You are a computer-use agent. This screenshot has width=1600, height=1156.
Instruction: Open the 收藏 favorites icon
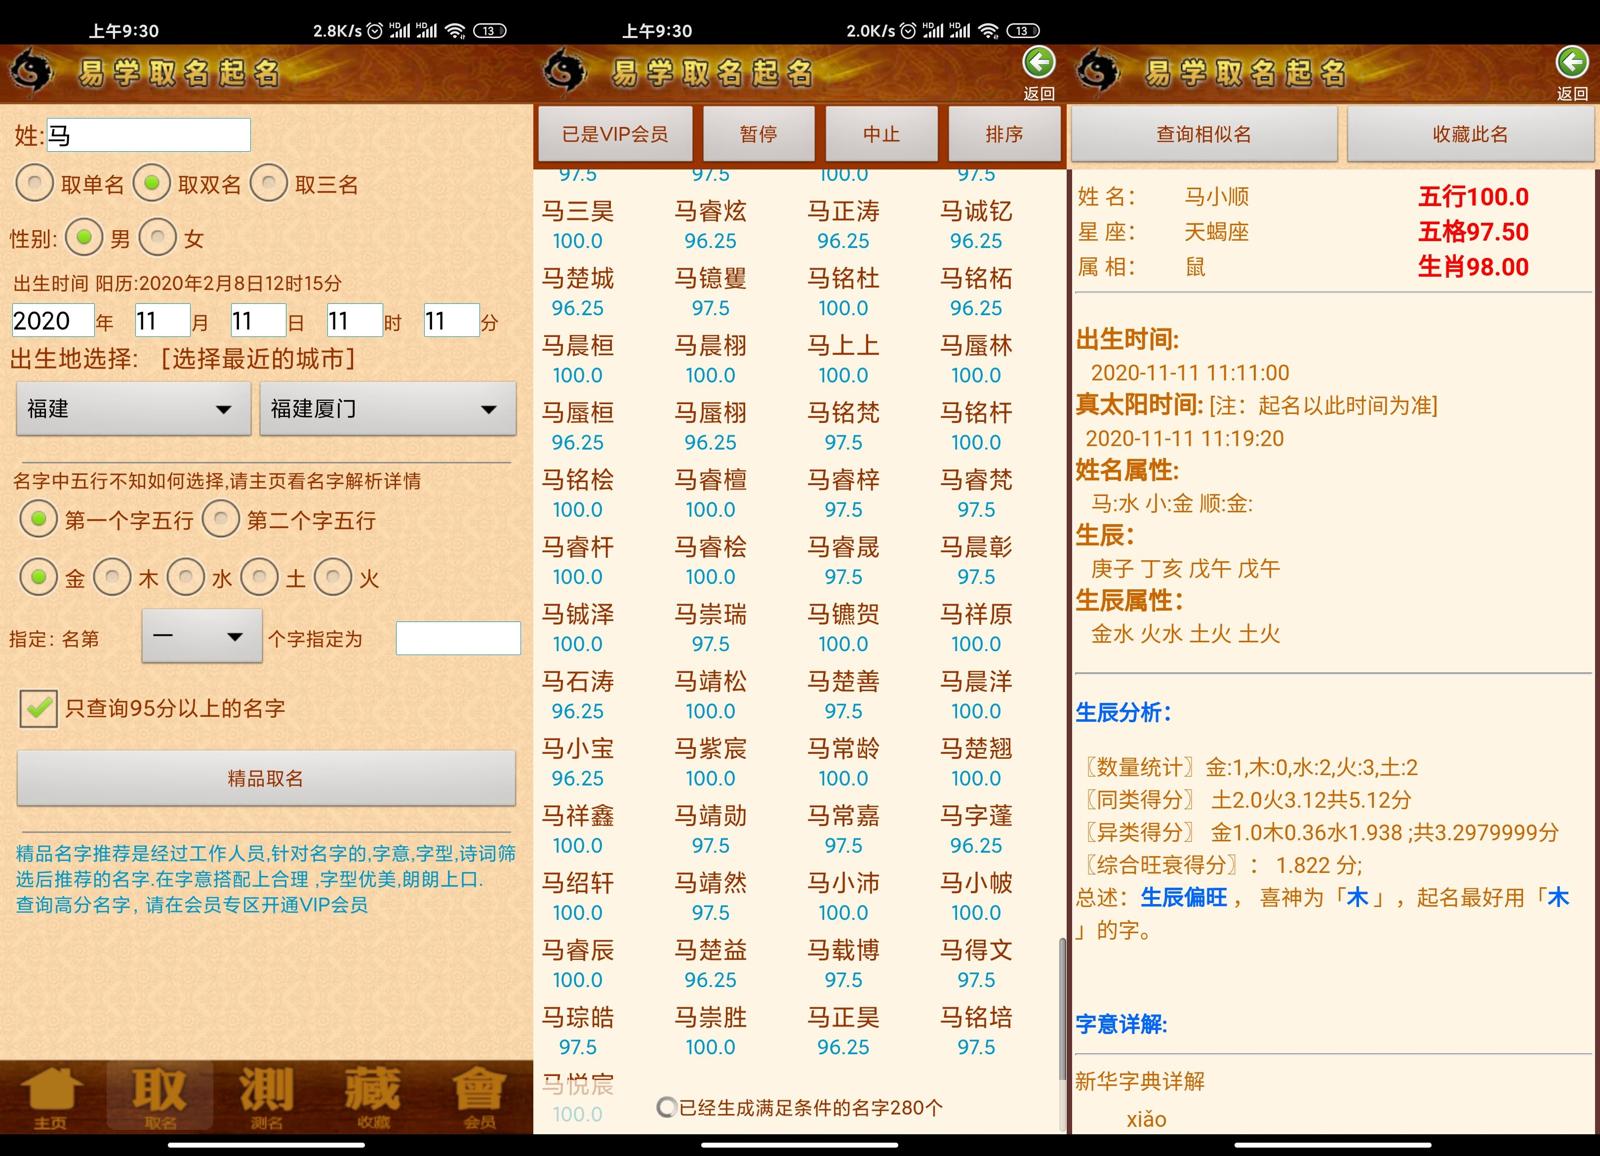(x=373, y=1096)
